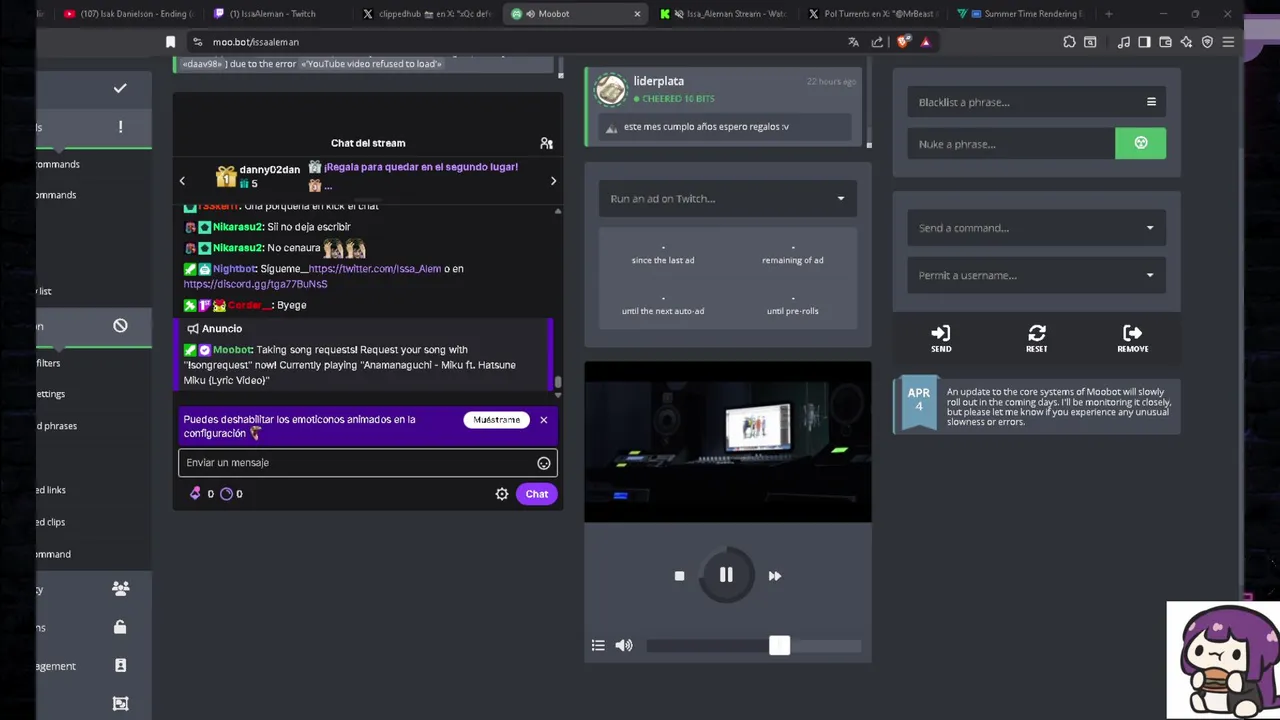Go to next gift leaderboard entry arrow
This screenshot has width=1280, height=720.
pyautogui.click(x=553, y=181)
